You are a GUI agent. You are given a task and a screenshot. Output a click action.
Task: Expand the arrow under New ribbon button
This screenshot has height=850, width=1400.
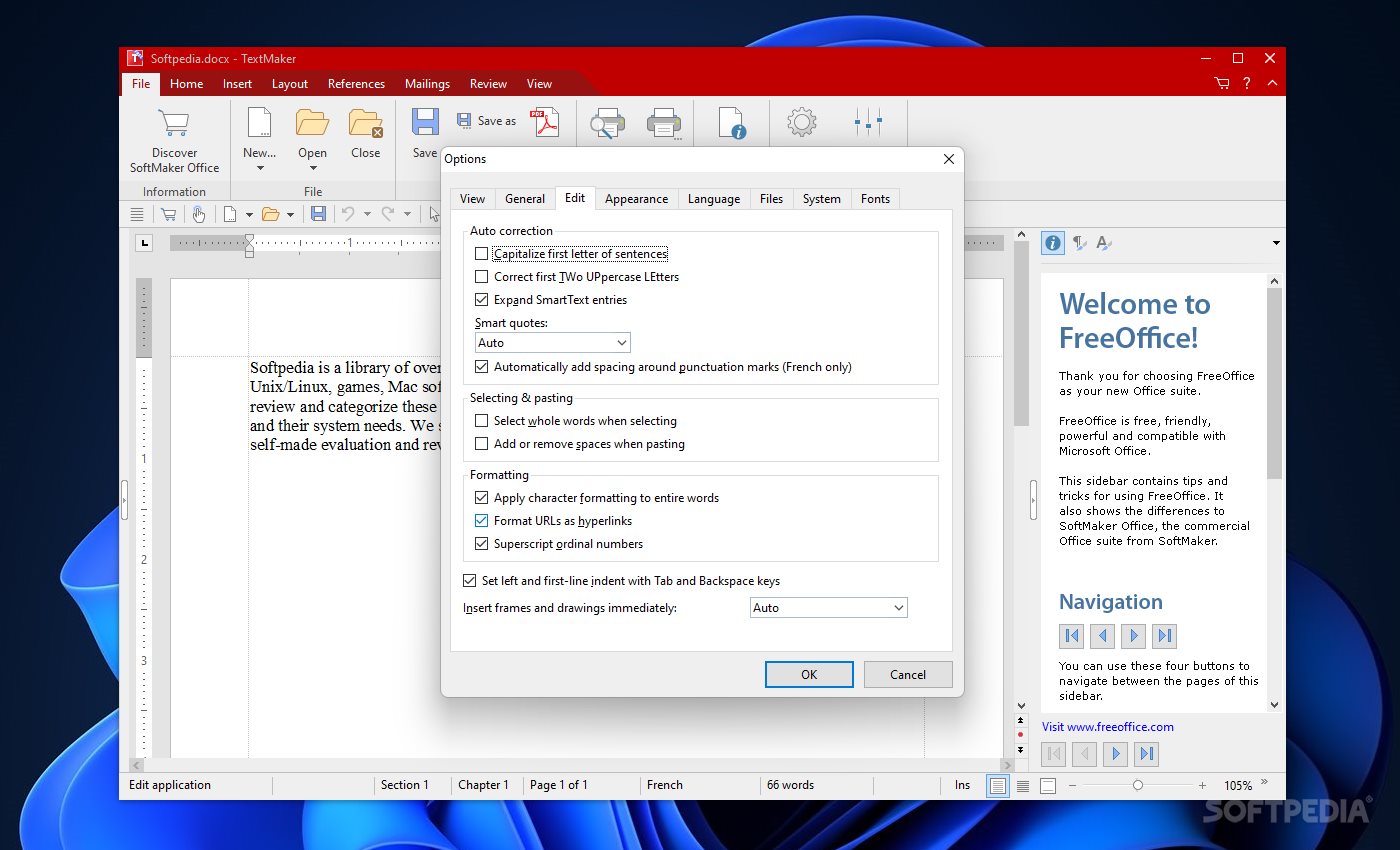259,168
